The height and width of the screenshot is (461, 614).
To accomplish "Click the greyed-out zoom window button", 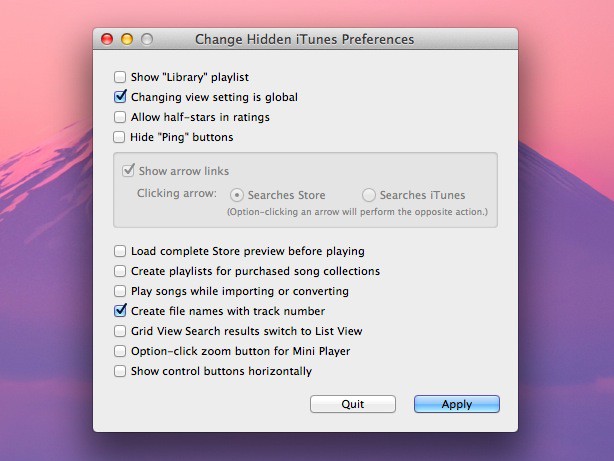I will (147, 39).
